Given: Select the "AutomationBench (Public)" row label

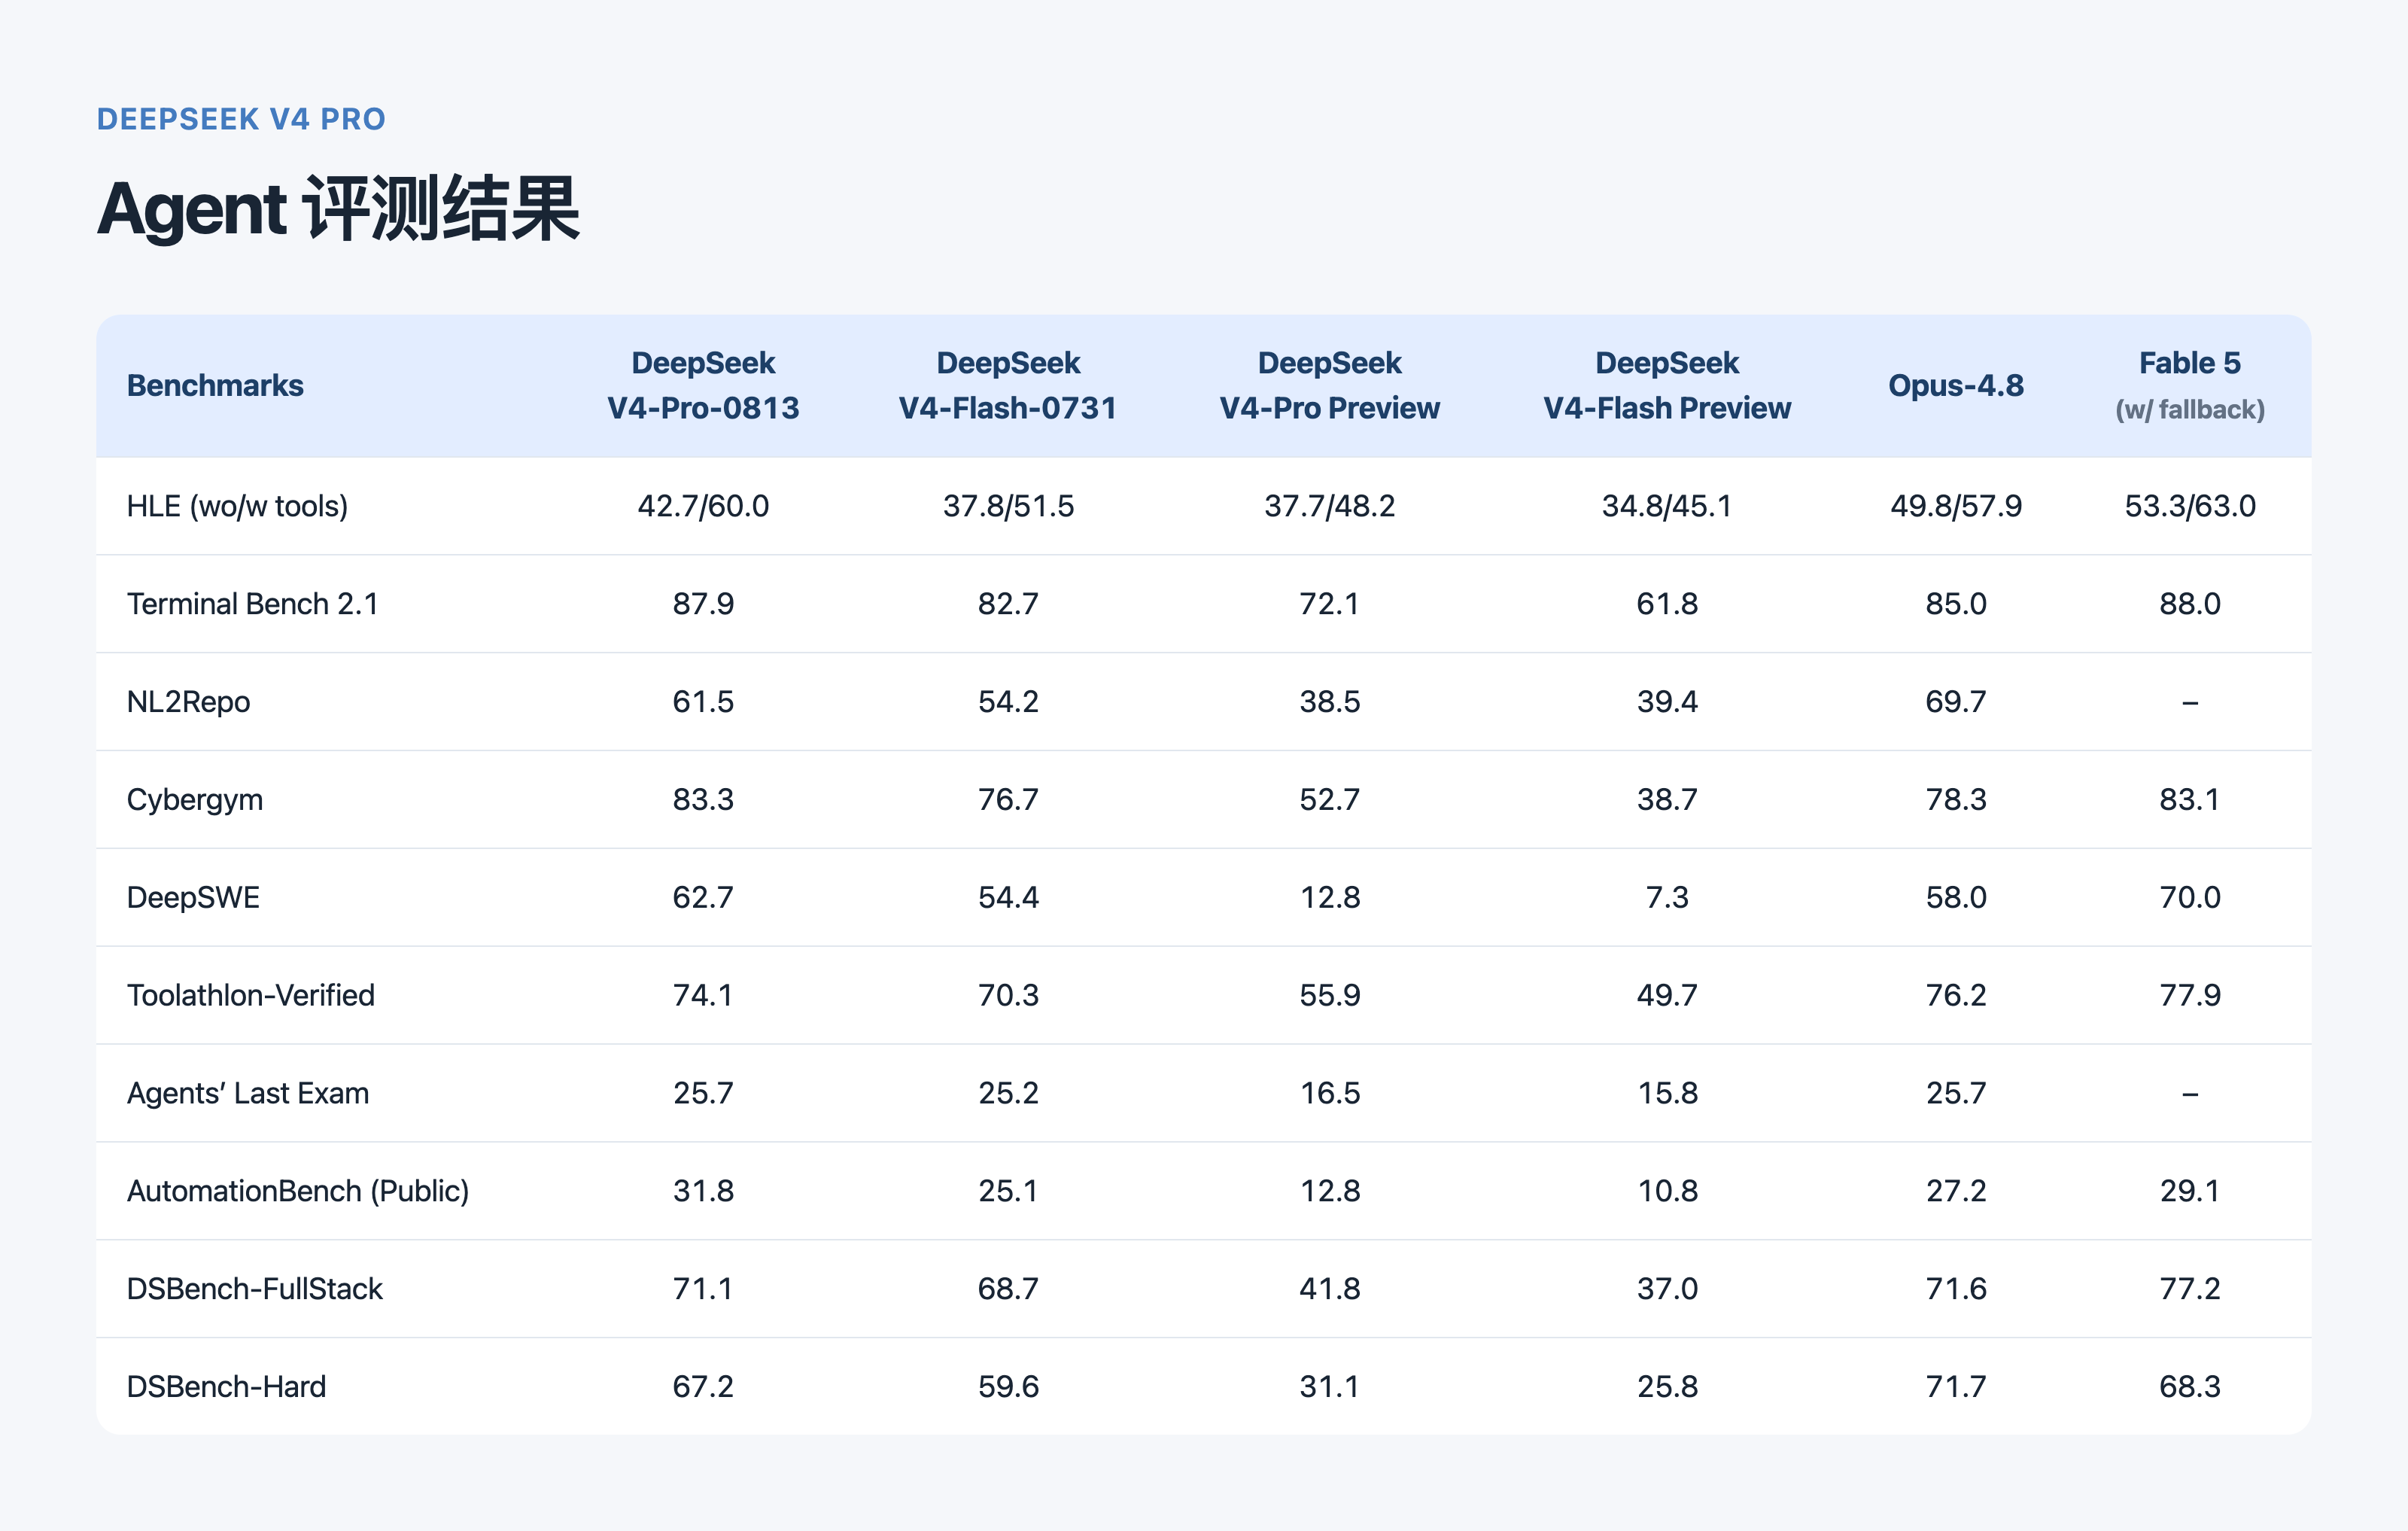Looking at the screenshot, I should 298,1191.
